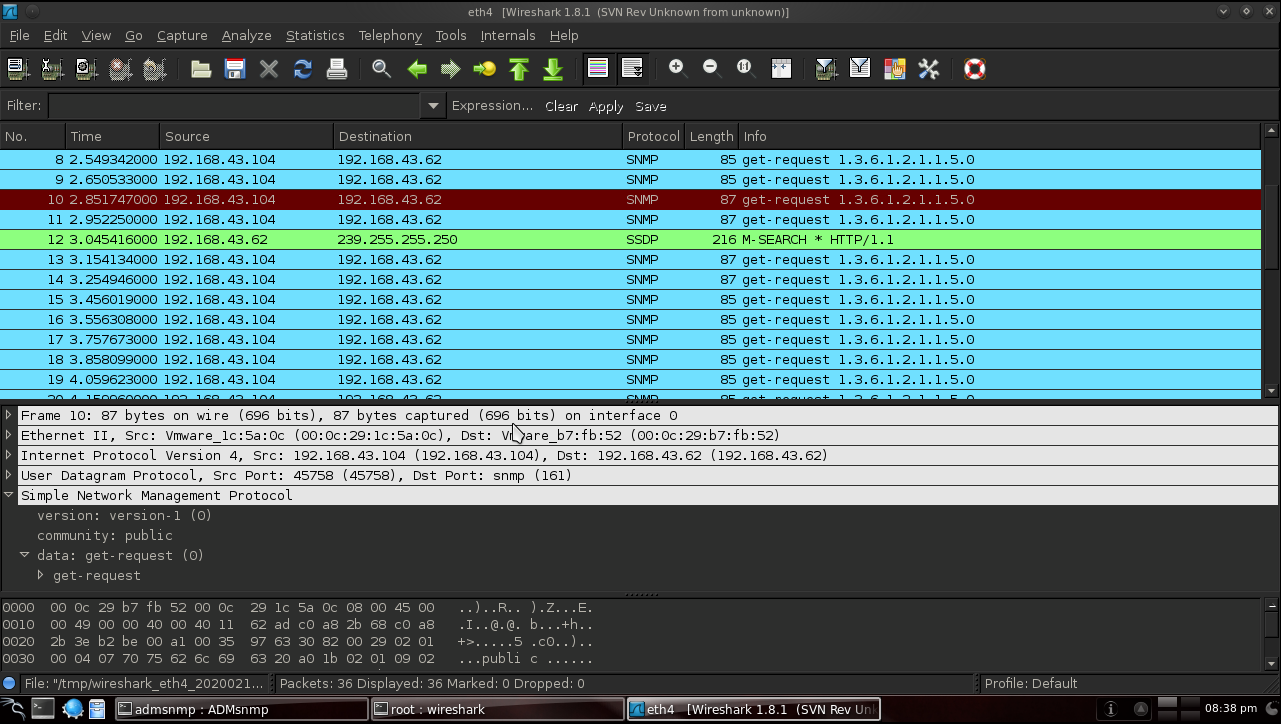The image size is (1281, 724).
Task: Select the community: public field
Action: click(105, 535)
